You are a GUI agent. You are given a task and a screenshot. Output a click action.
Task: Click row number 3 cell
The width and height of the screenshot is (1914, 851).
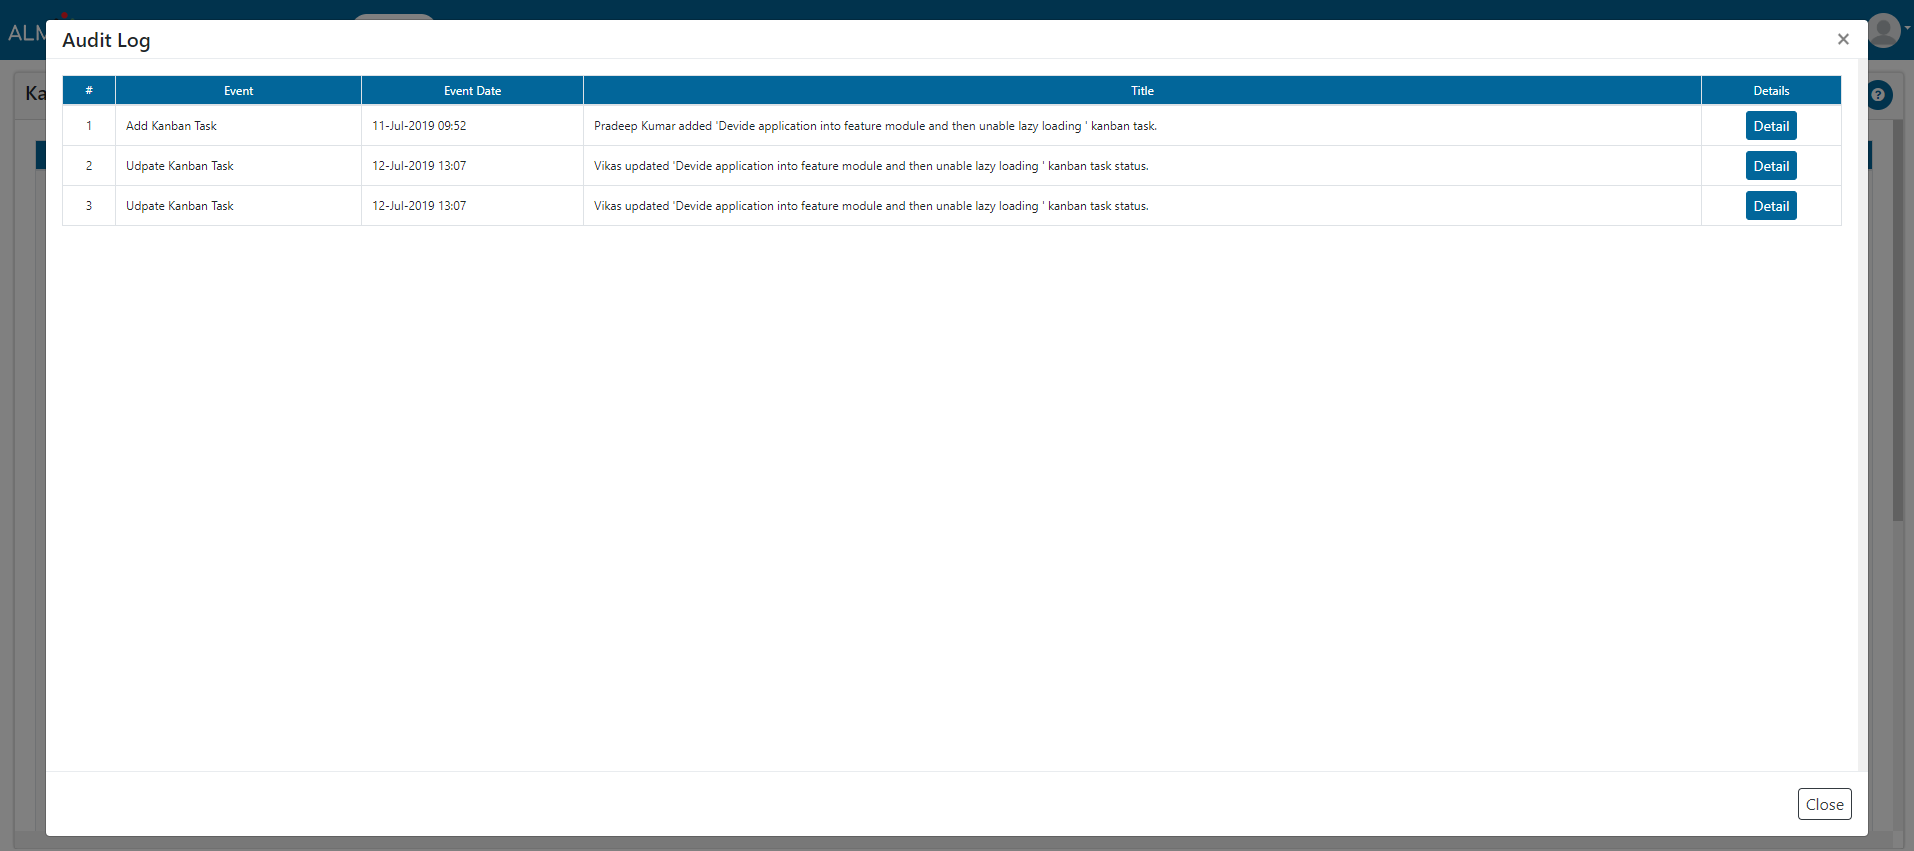89,206
